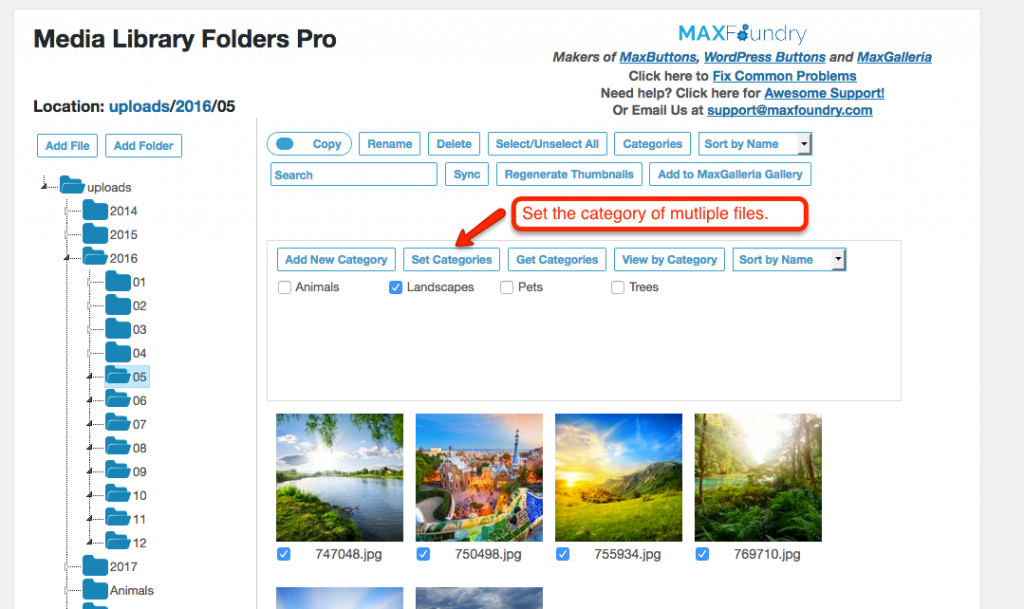Viewport: 1024px width, 609px height.
Task: Select the Animals folder icon
Action: coord(95,589)
